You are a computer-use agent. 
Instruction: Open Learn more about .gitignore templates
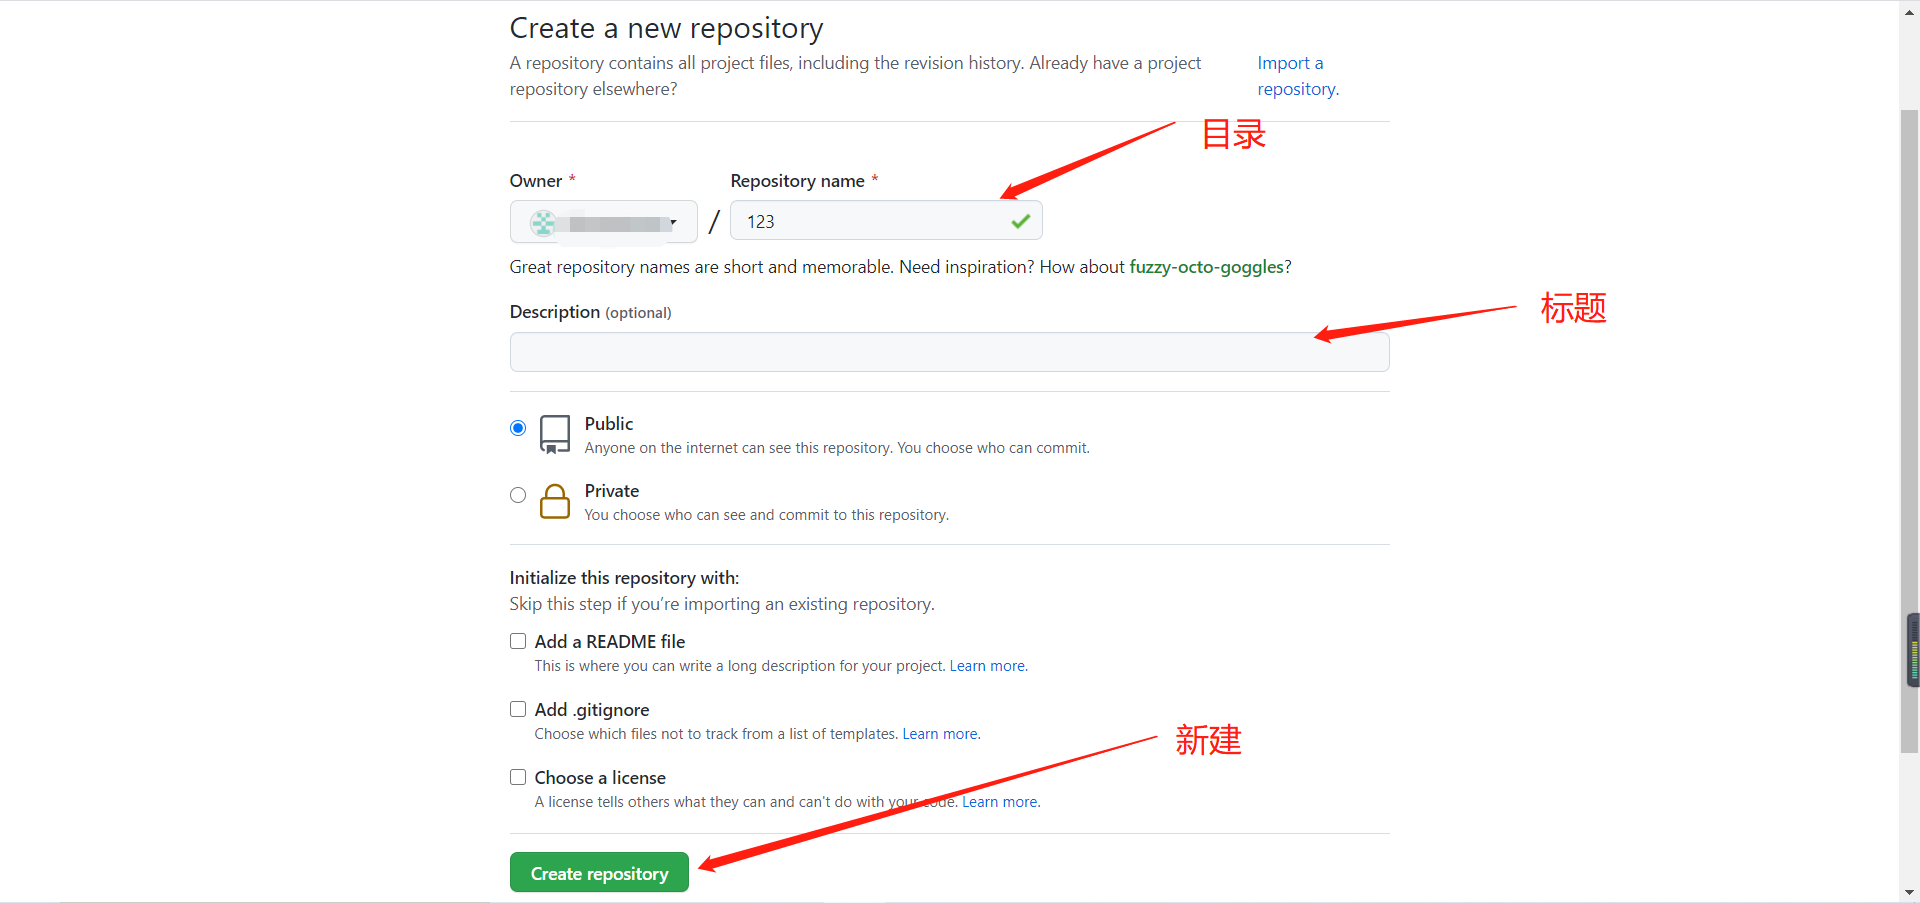[939, 733]
